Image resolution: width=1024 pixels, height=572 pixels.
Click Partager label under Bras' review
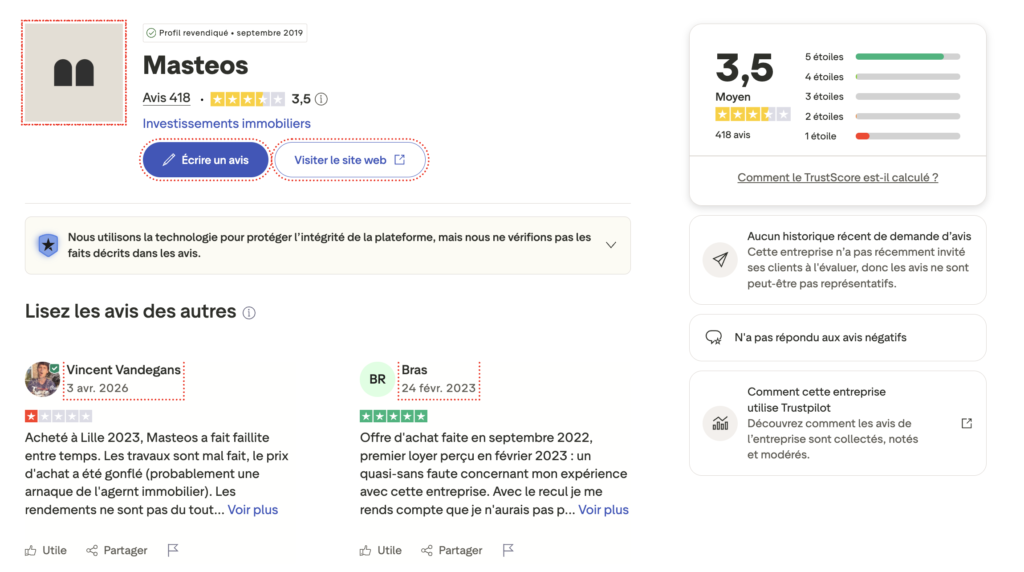click(x=460, y=550)
